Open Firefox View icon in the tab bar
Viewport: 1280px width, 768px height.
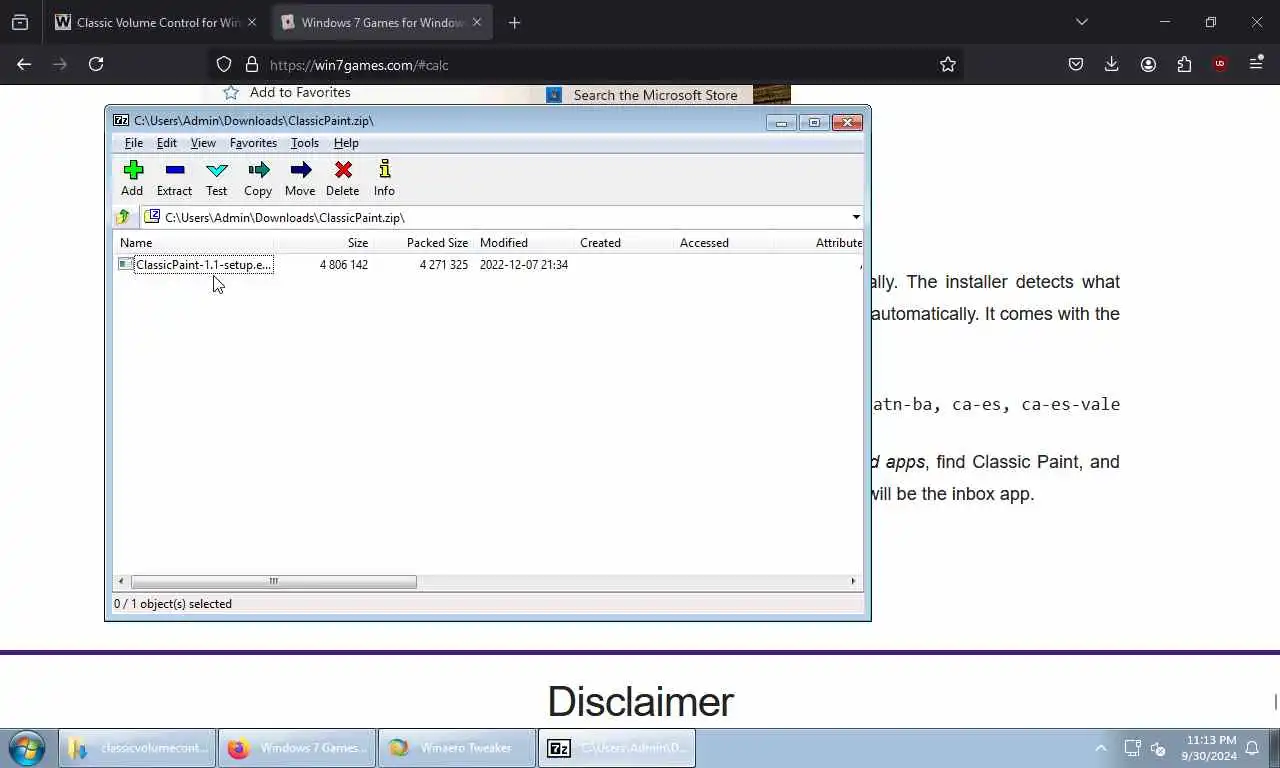(20, 22)
